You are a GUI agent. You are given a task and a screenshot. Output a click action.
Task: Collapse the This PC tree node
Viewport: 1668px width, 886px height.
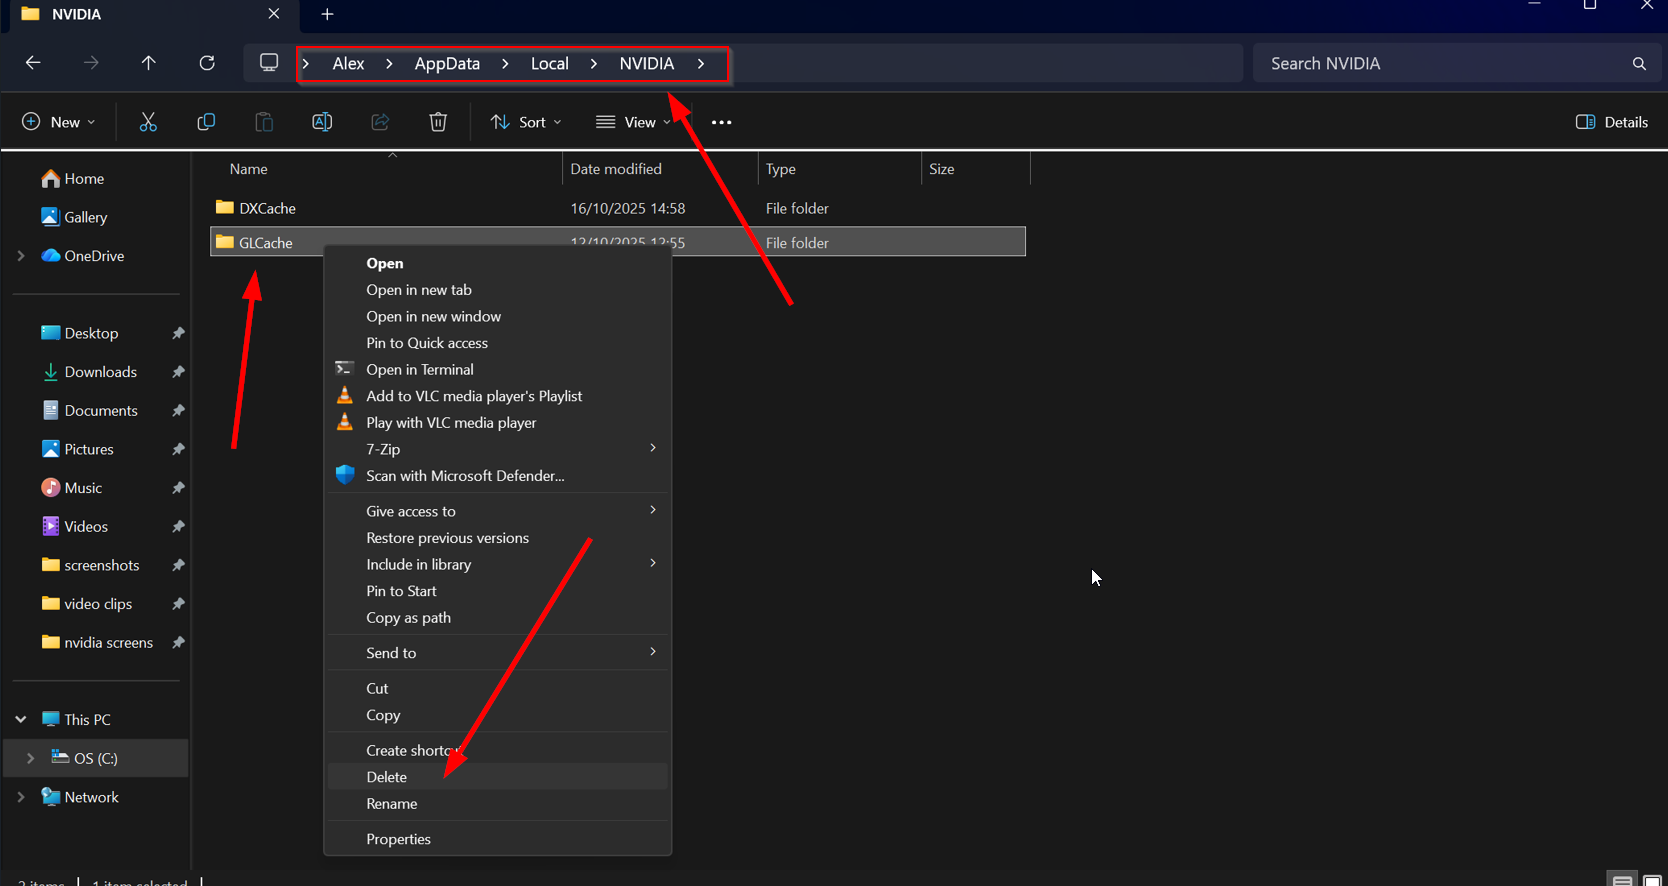21,719
